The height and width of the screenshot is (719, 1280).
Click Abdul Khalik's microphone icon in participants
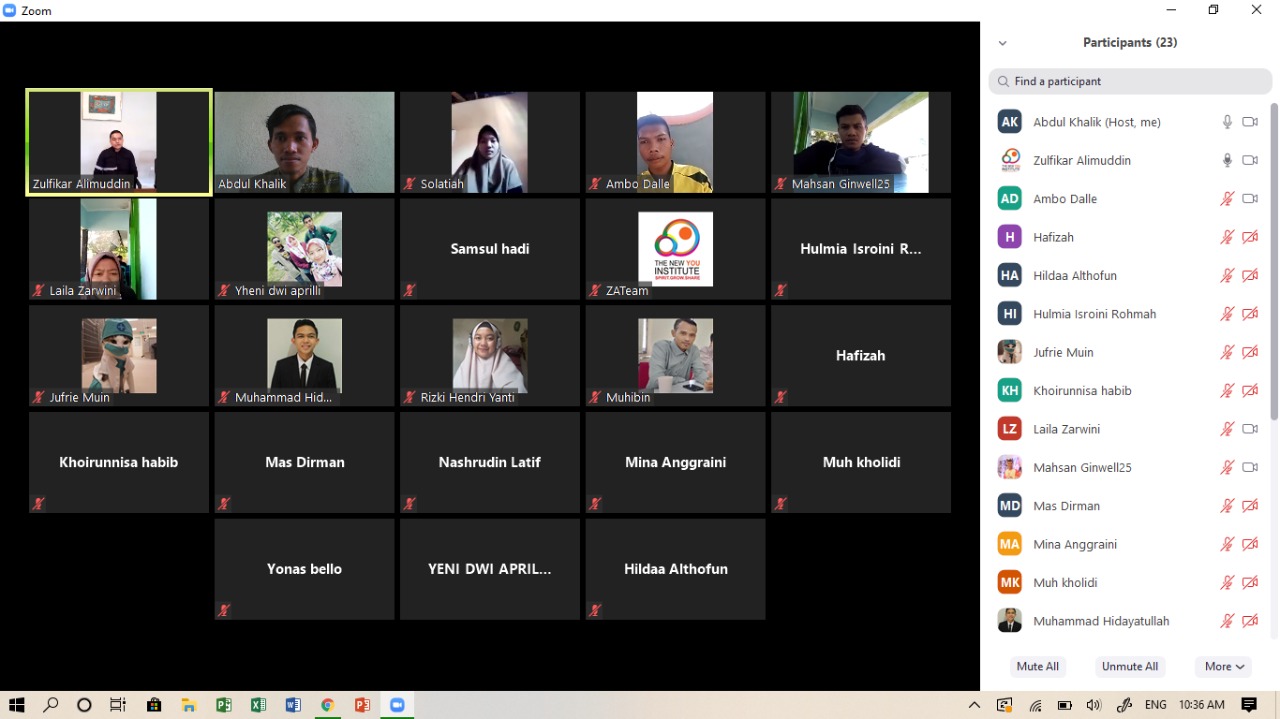coord(1227,122)
